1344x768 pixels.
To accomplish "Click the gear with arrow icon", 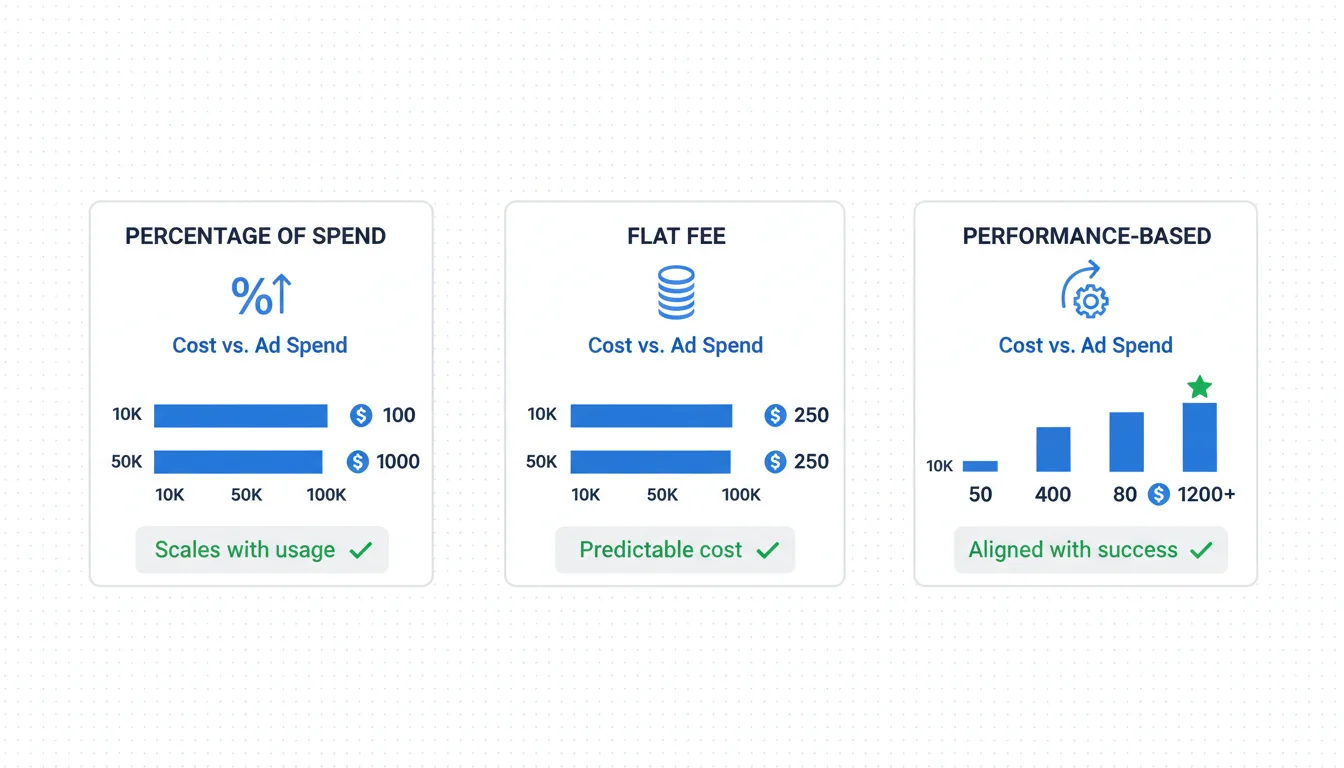I will (x=1085, y=293).
